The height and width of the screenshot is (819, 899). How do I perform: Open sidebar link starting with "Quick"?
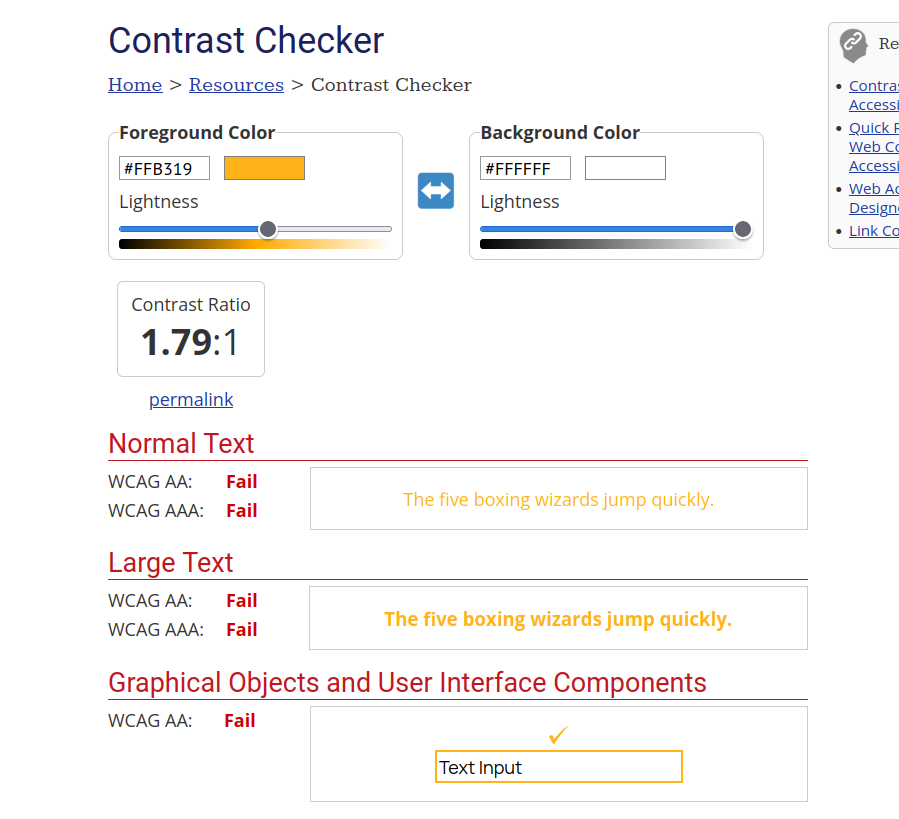tap(873, 128)
